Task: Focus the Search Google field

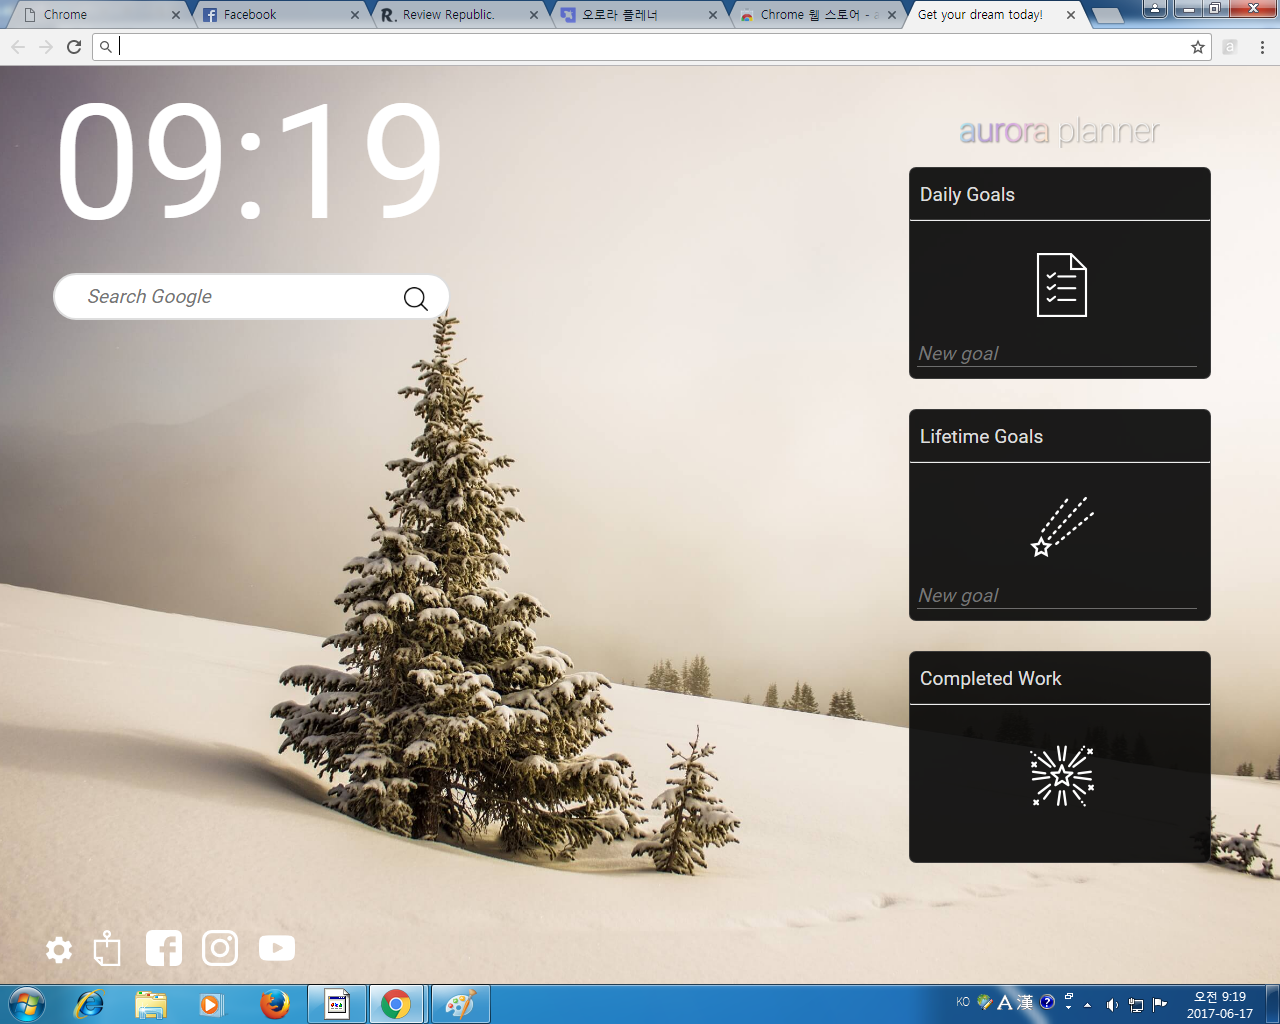Action: [251, 297]
